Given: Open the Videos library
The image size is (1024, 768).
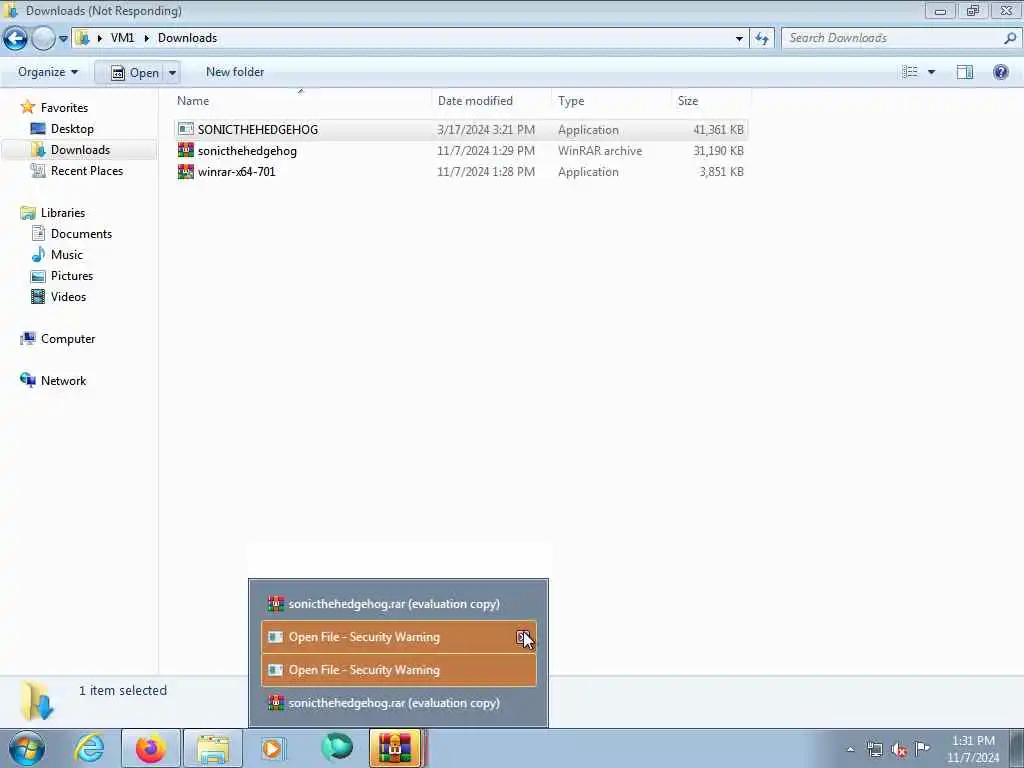Looking at the screenshot, I should tap(68, 296).
